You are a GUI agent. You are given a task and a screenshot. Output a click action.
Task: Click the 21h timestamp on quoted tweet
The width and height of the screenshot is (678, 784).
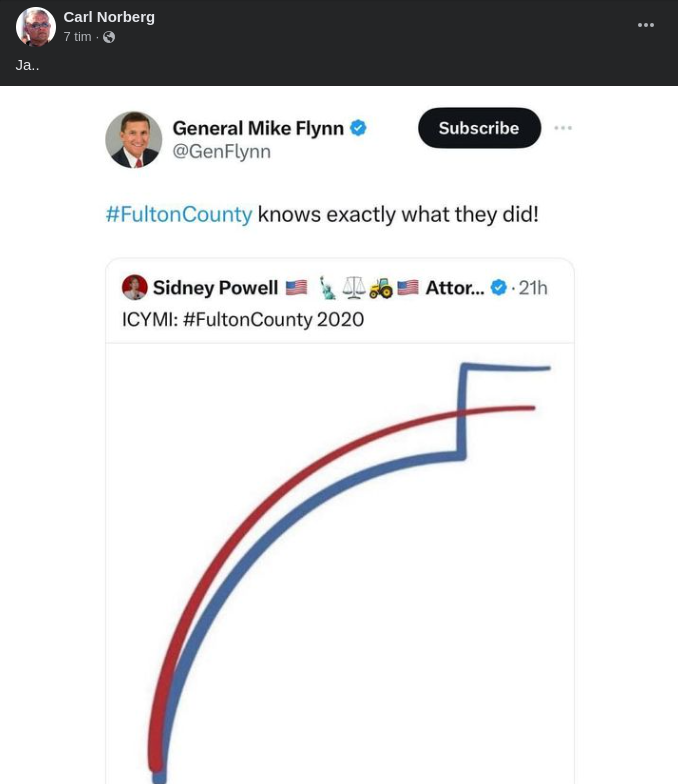coord(533,289)
